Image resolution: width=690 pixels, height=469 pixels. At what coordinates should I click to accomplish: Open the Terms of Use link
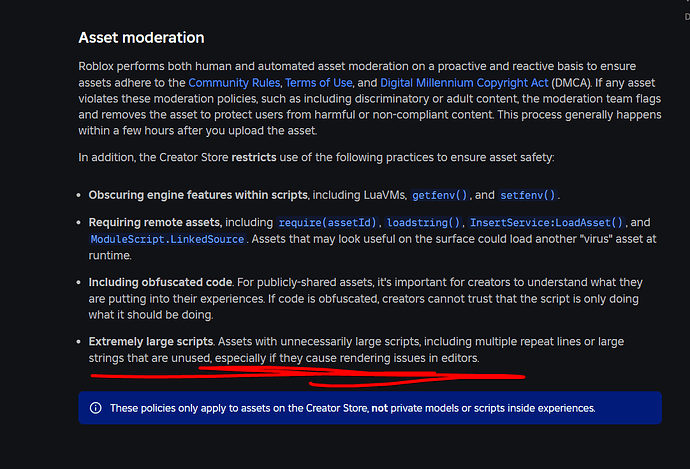[319, 83]
